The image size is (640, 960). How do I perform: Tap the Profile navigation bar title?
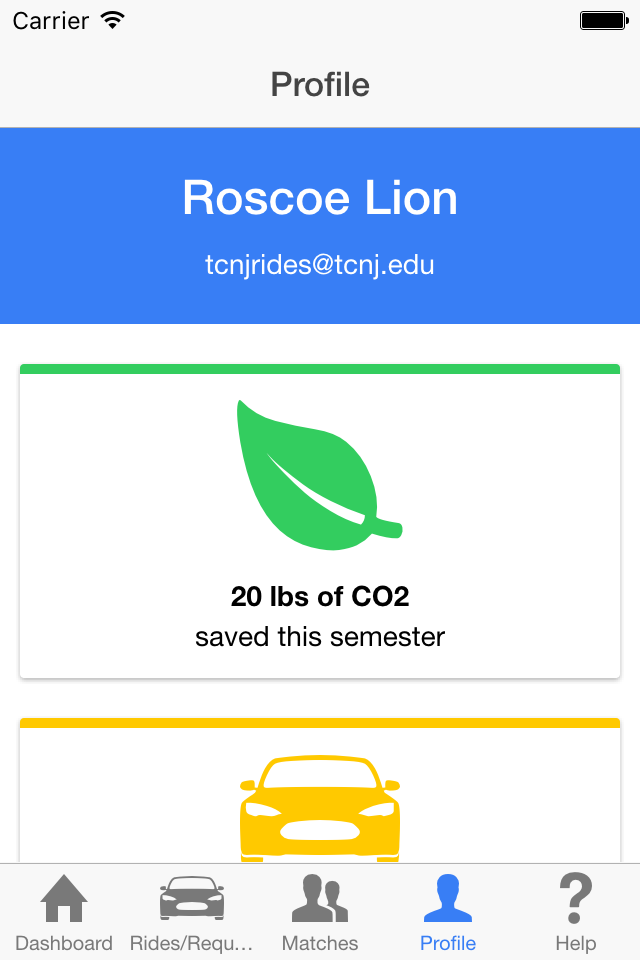[x=320, y=84]
